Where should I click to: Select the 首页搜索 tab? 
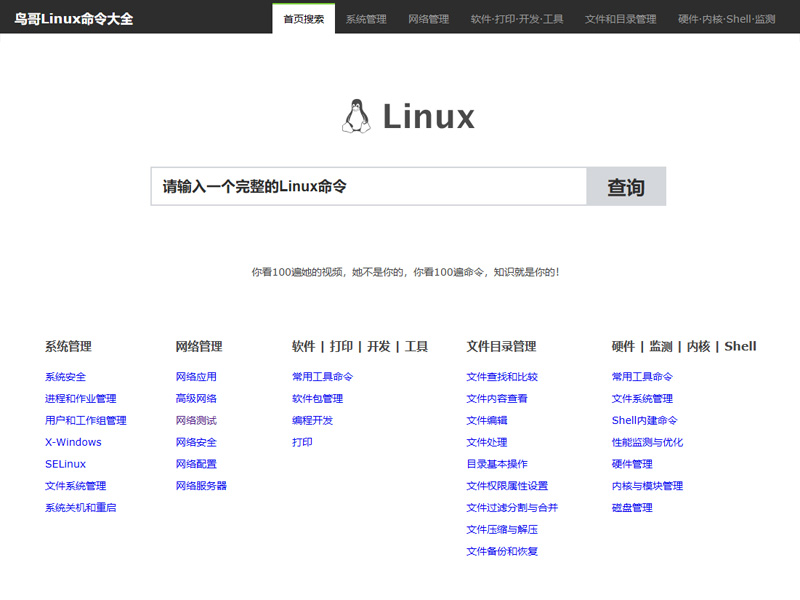pos(304,19)
